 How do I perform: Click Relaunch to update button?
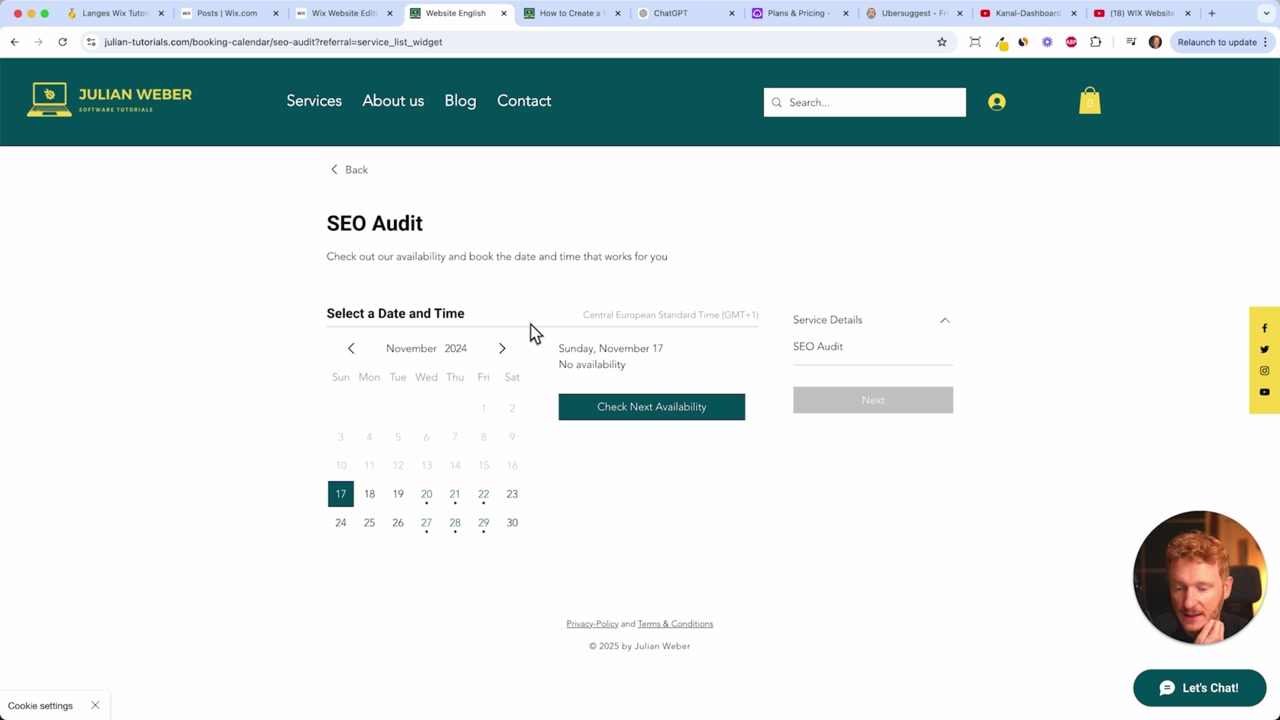[x=1217, y=42]
